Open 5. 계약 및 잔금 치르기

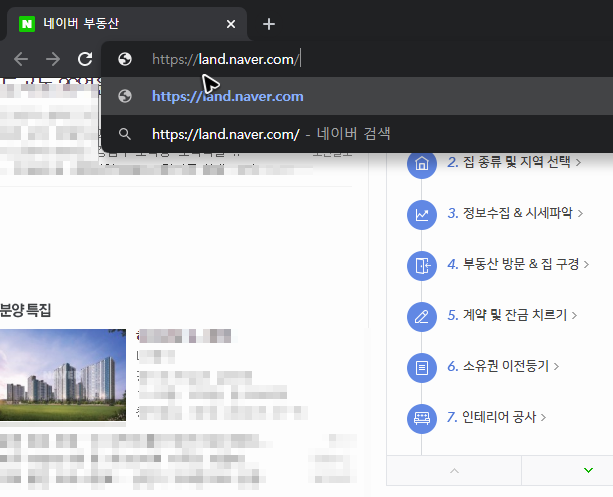512,315
